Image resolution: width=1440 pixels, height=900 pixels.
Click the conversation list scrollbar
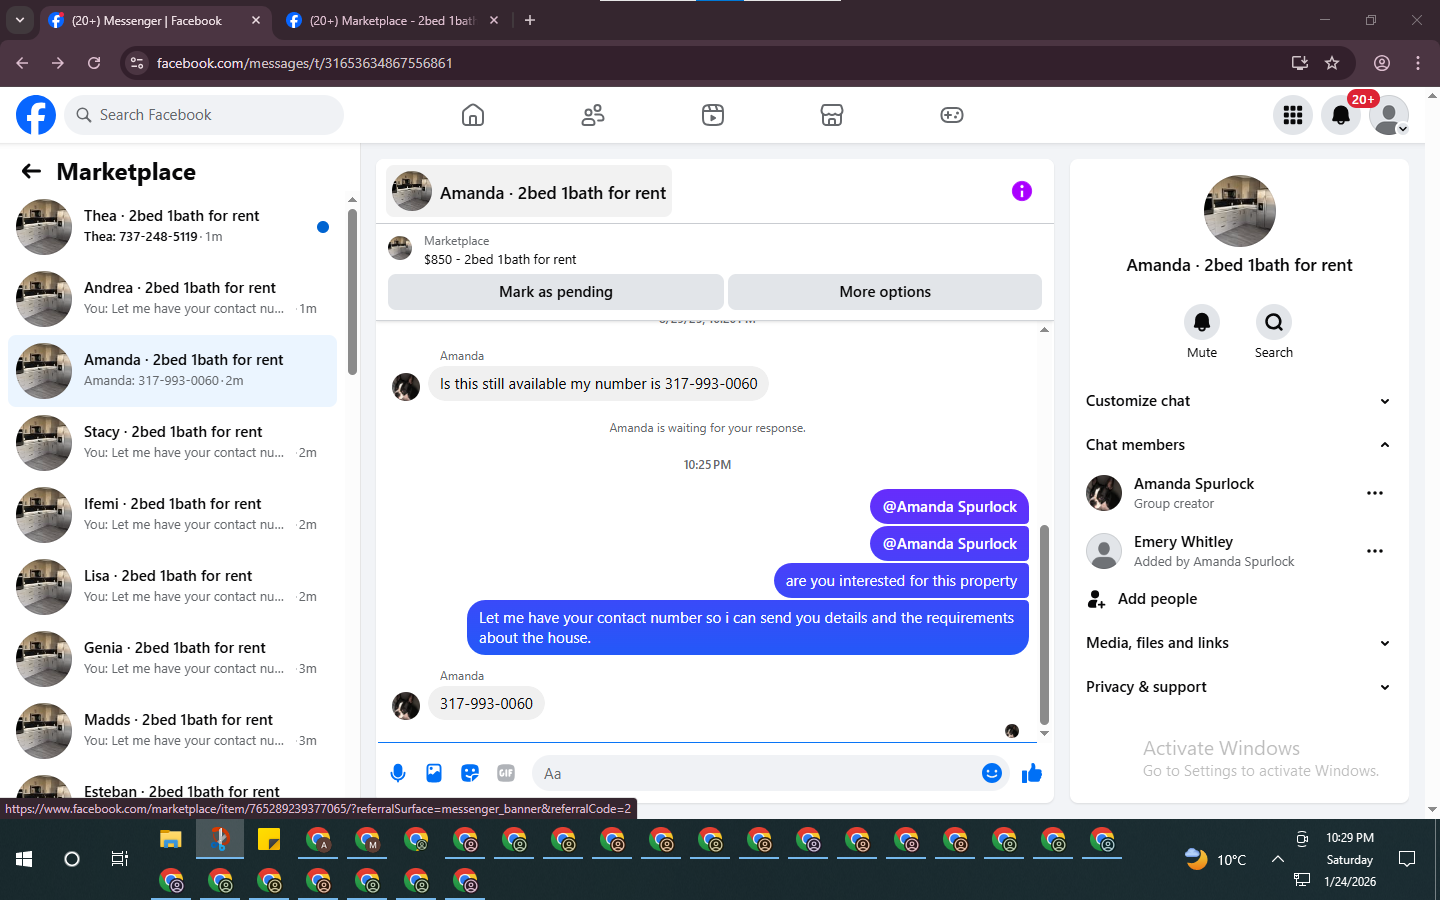click(x=352, y=292)
